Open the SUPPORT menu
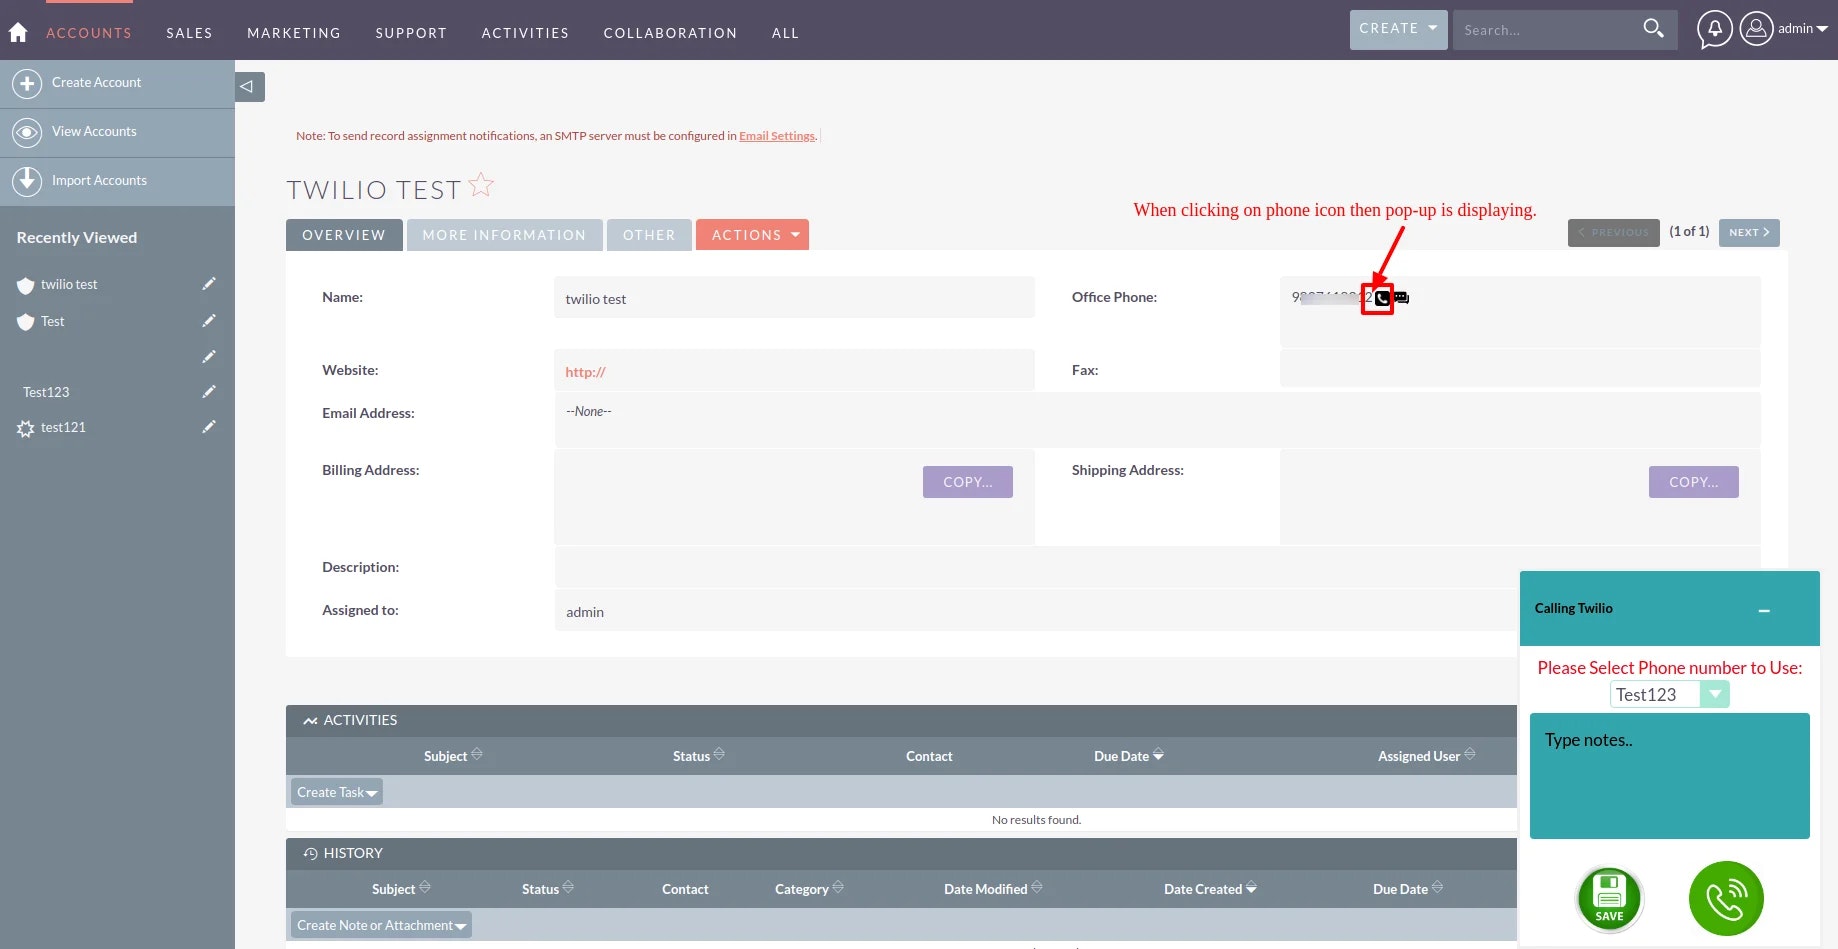Screen dimensions: 1838x949 pyautogui.click(x=411, y=33)
